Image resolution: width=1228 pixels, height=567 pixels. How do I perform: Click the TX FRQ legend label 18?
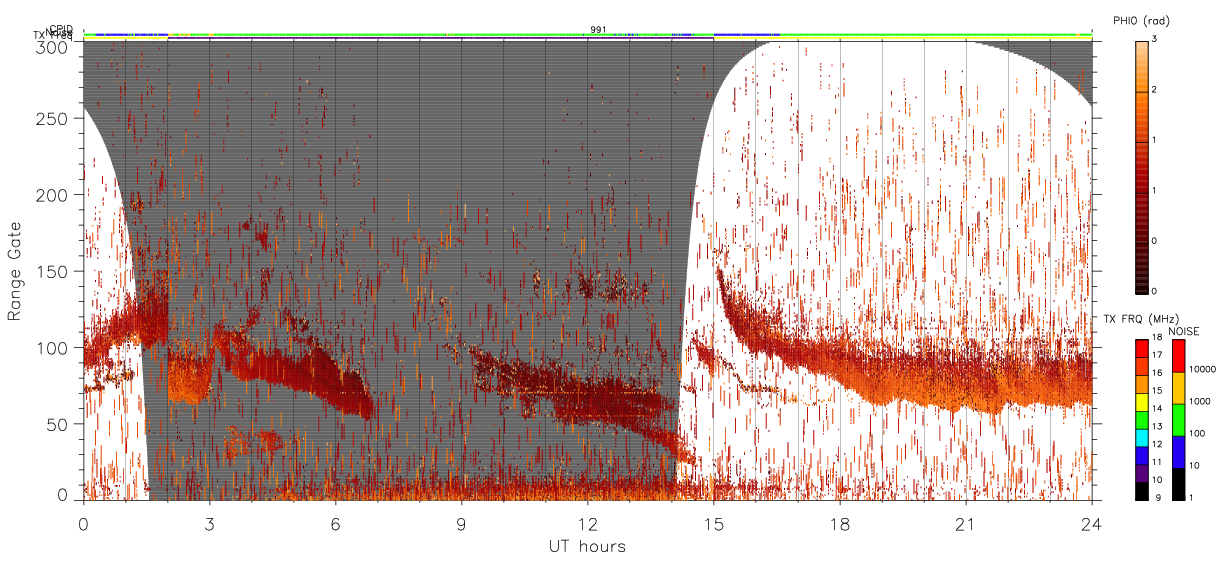1157,339
